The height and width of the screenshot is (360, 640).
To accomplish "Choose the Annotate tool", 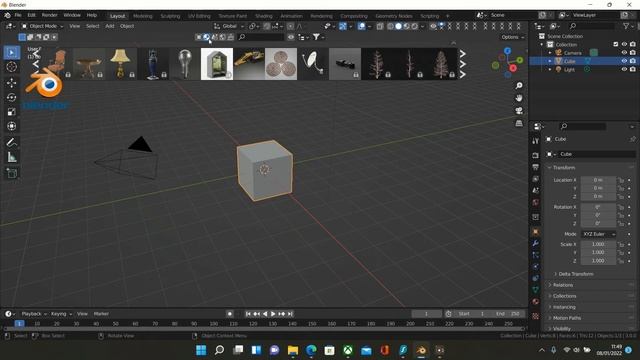I will point(12,142).
